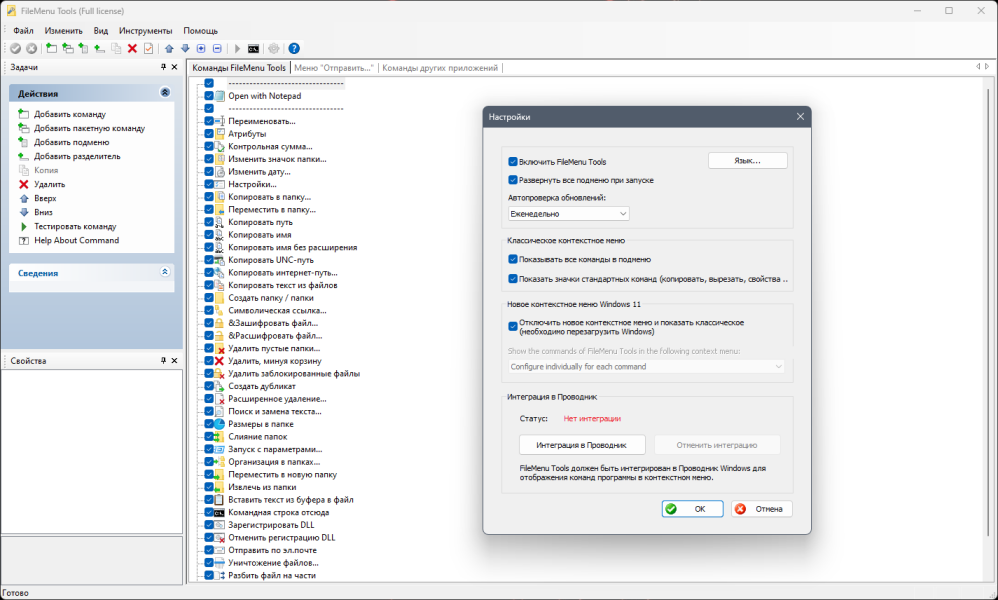Switch to Команды других приложений tab

440,68
